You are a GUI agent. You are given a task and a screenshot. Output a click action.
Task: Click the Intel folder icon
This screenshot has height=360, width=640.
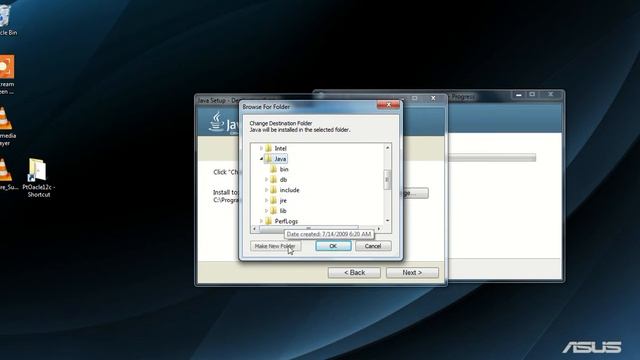268,148
